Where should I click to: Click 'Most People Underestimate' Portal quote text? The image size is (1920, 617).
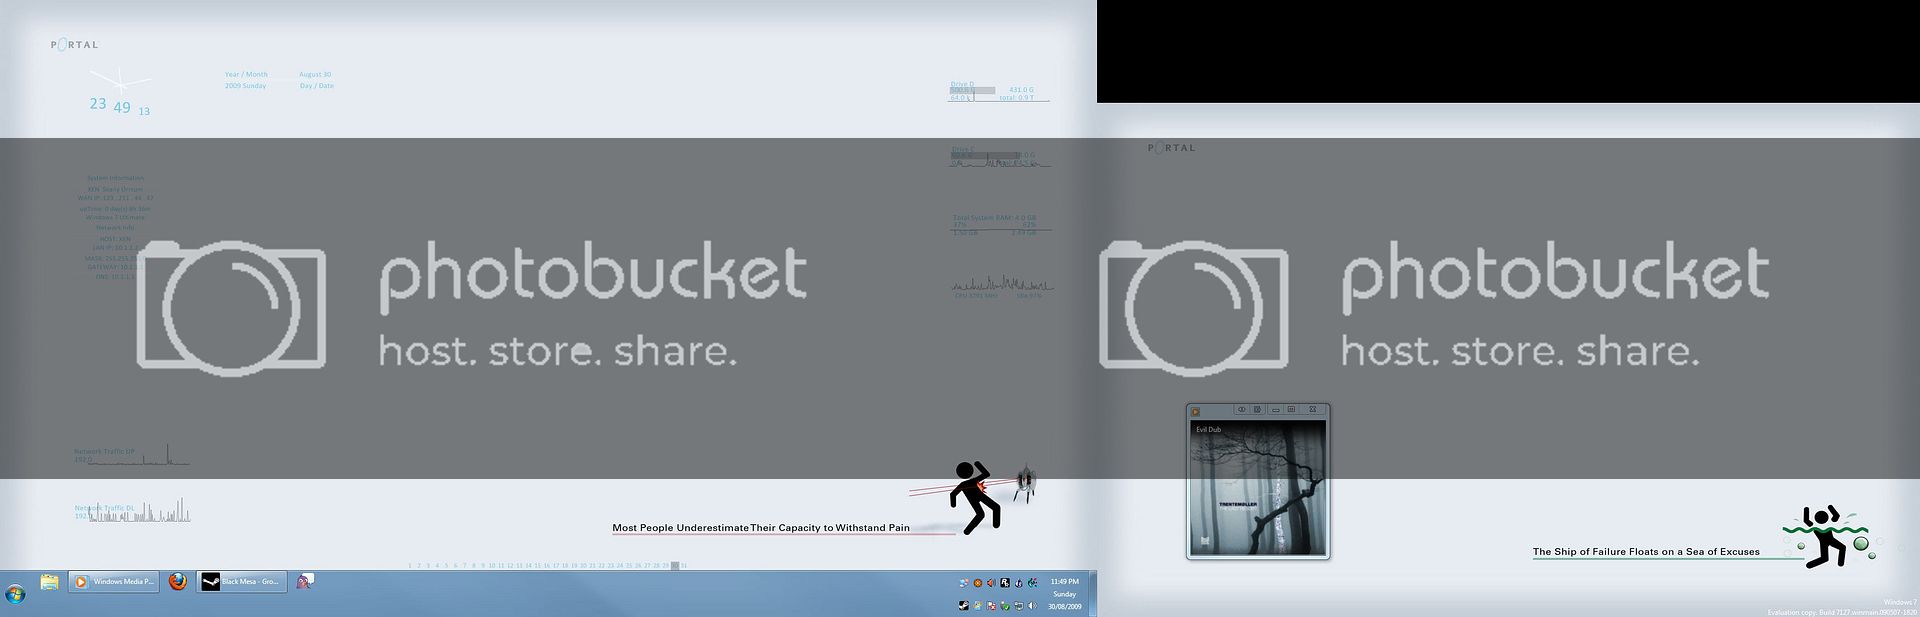(761, 527)
